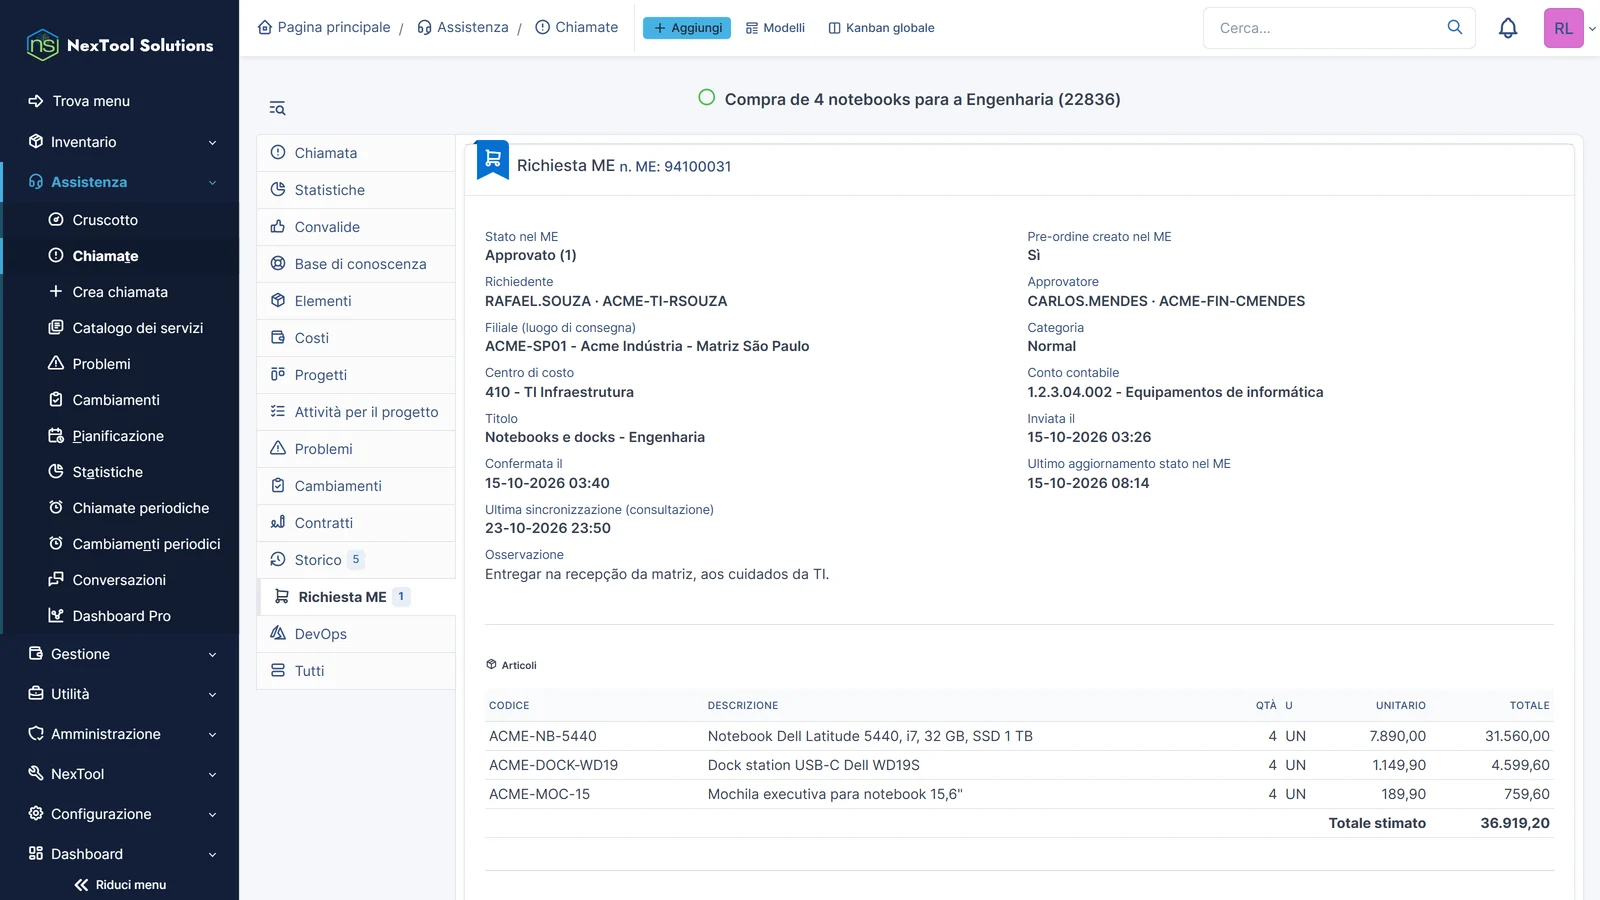Viewport: 1600px width, 900px height.
Task: Click article code ACME-NB-5440
Action: pyautogui.click(x=543, y=736)
